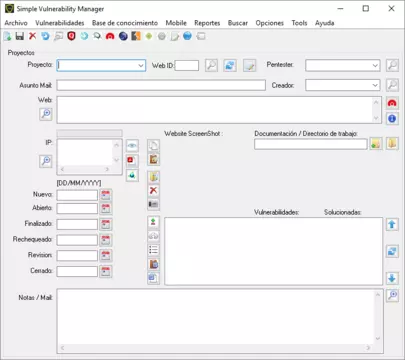Click the calendar button next to Cerrado date
This screenshot has width=405, height=360.
106,271
